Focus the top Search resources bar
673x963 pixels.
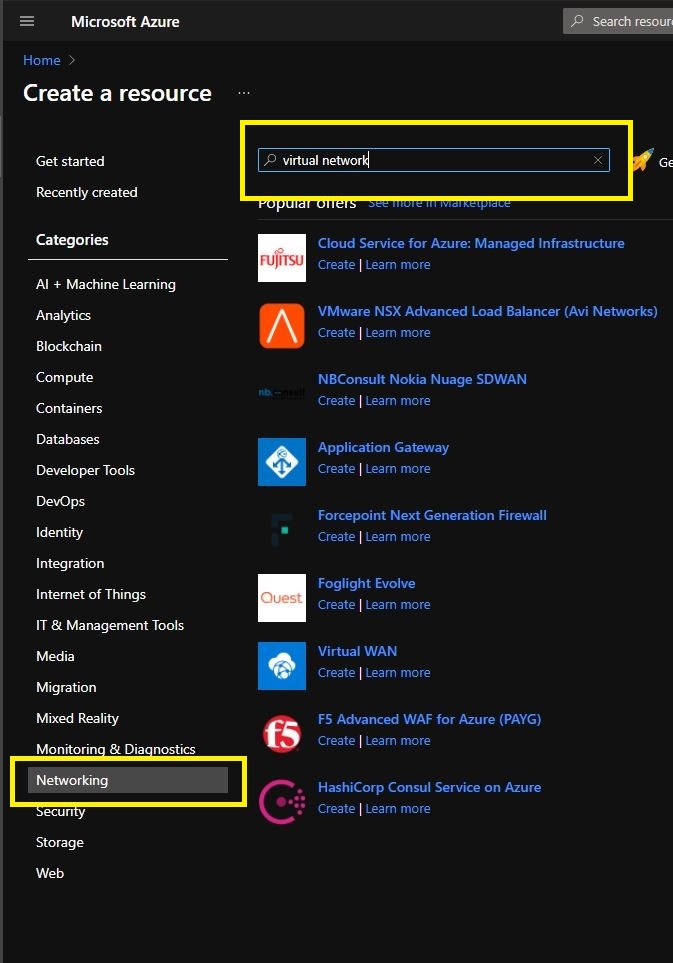(x=619, y=21)
